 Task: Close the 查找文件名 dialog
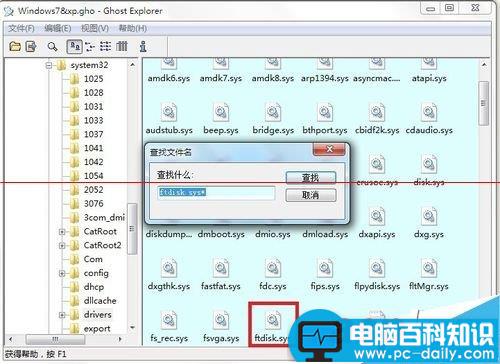(329, 149)
